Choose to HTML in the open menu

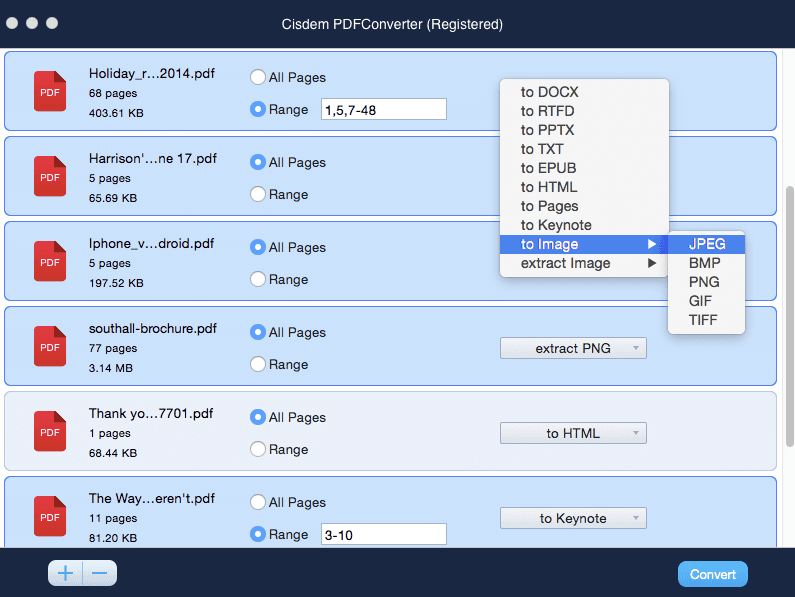tap(584, 187)
